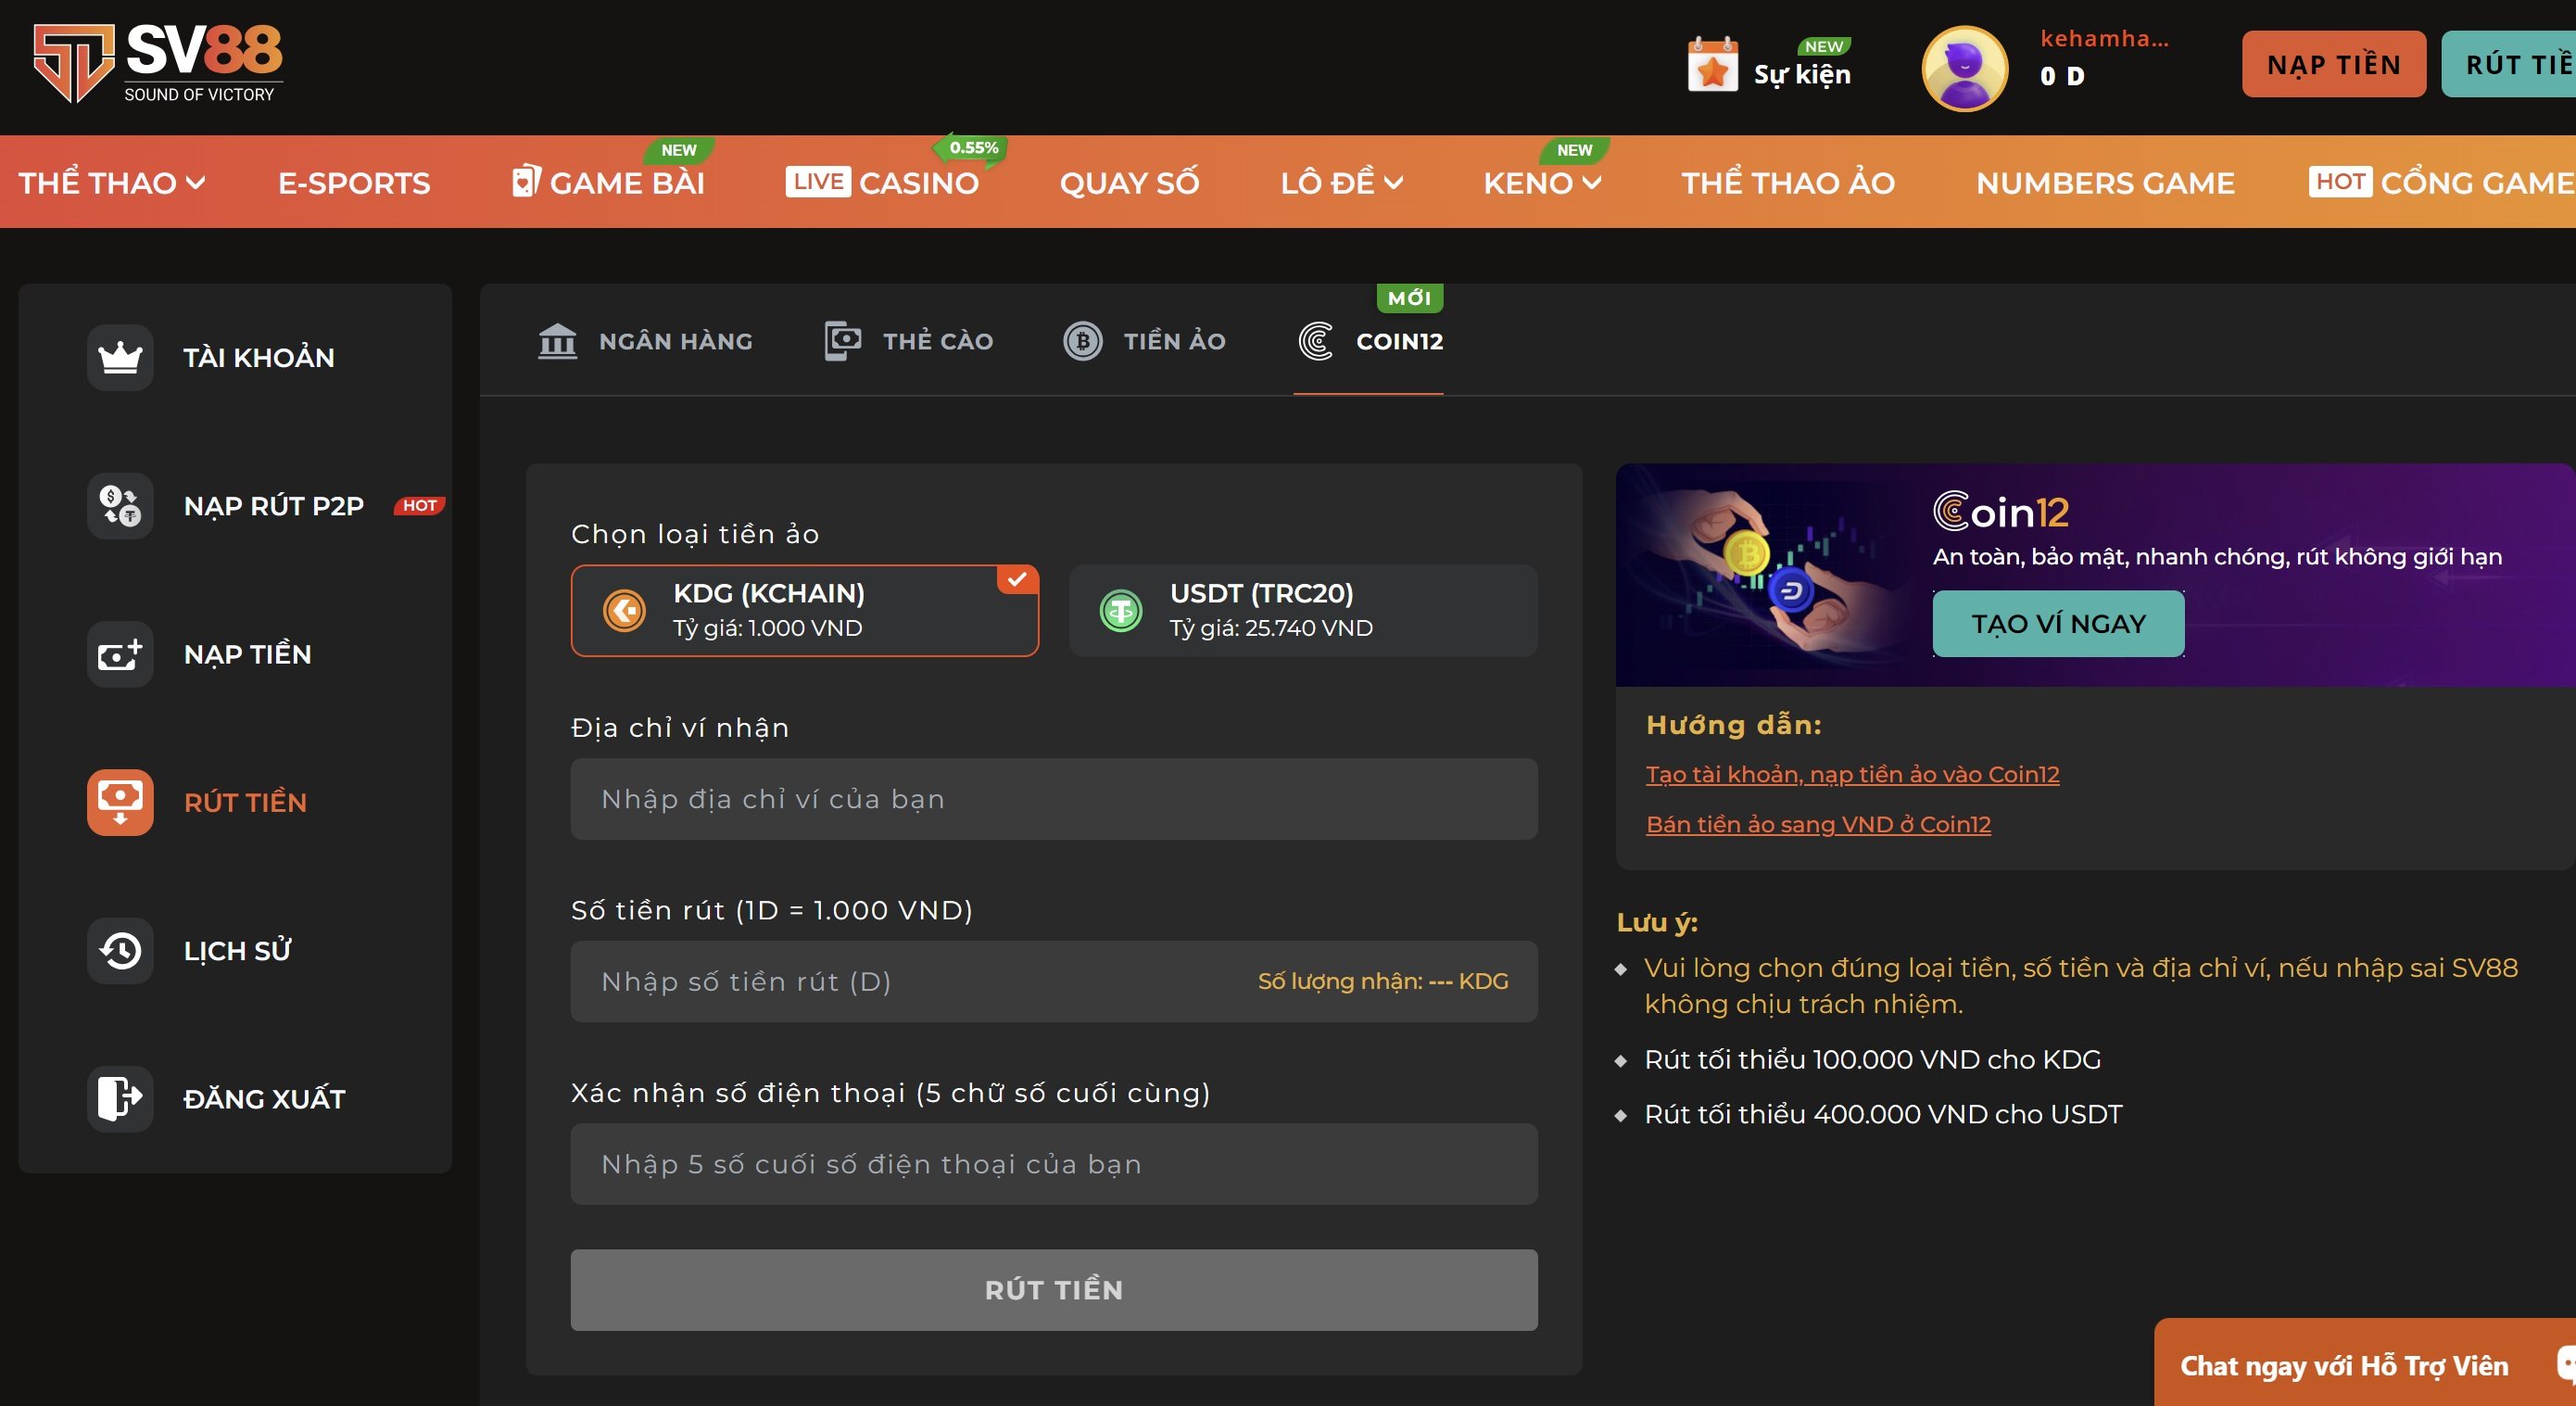Select KDG (KCHAIN) currency option

pos(804,610)
